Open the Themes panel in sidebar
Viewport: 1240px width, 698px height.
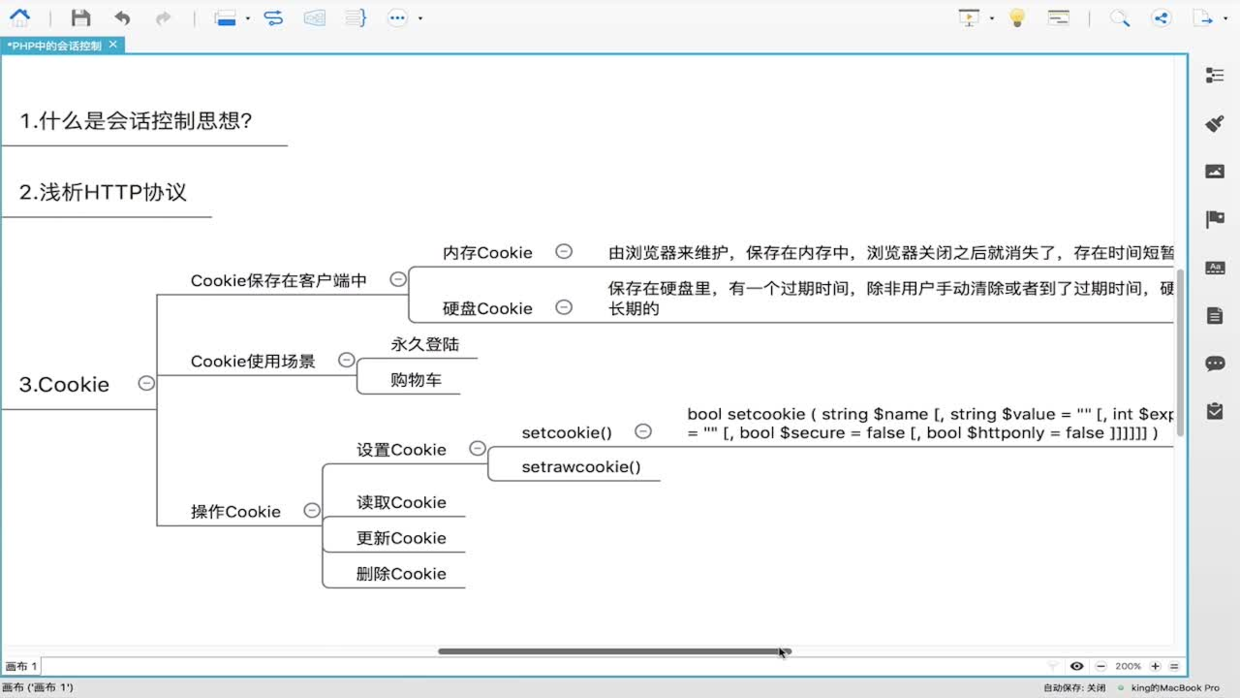click(x=1215, y=267)
